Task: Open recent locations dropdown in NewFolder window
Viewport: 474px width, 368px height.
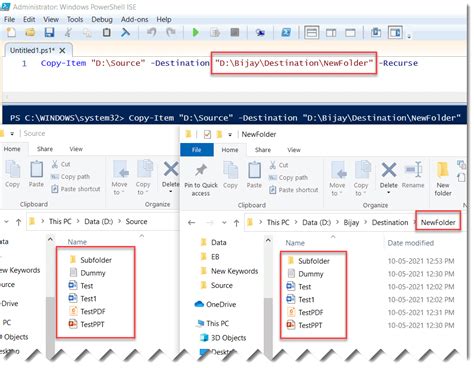Action: (224, 223)
